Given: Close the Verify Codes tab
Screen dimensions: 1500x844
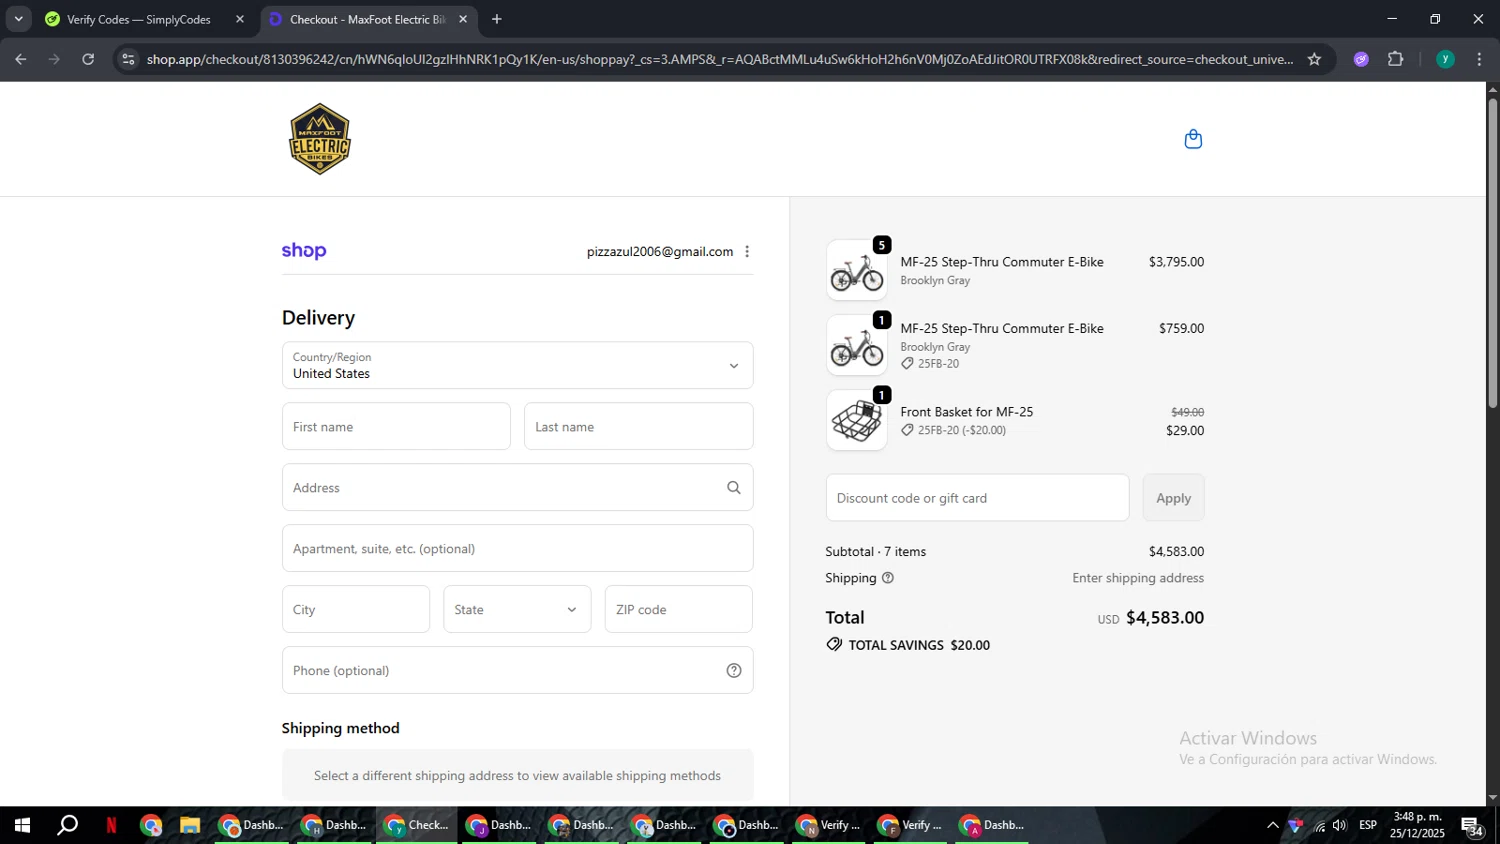Looking at the screenshot, I should (240, 19).
